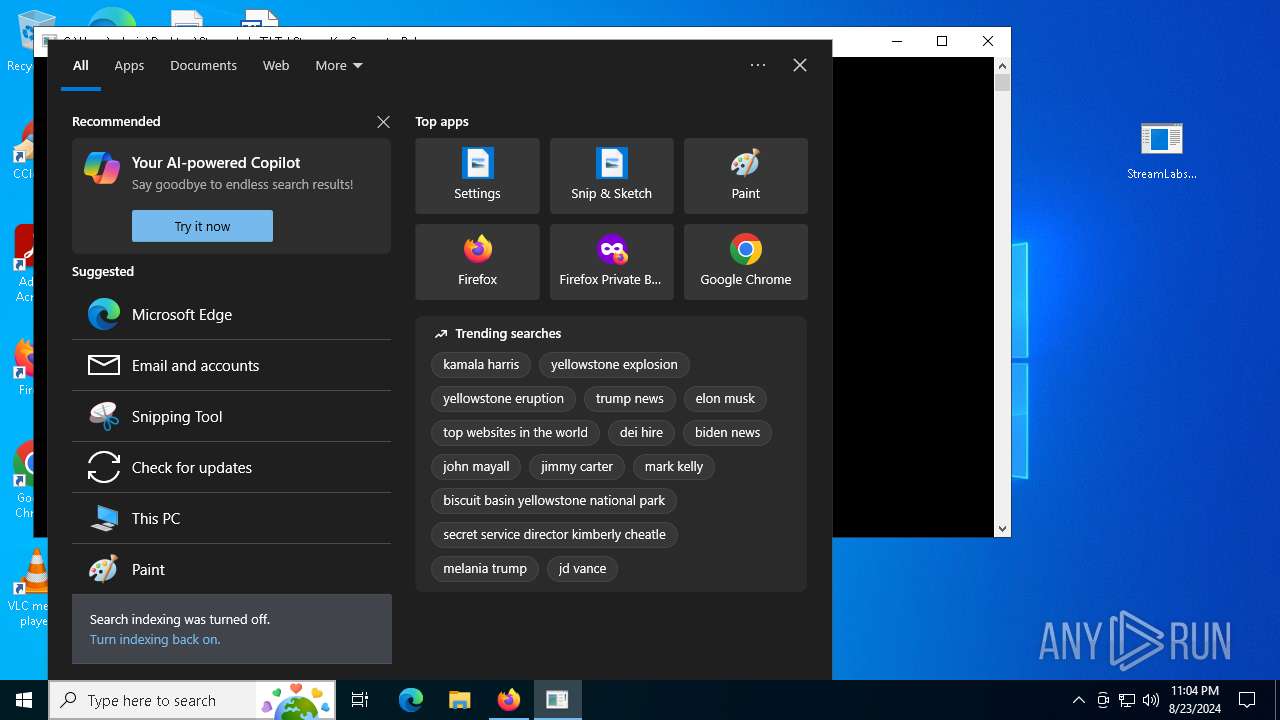The width and height of the screenshot is (1280, 720).
Task: Click the taskbar clock and date
Action: (x=1194, y=700)
